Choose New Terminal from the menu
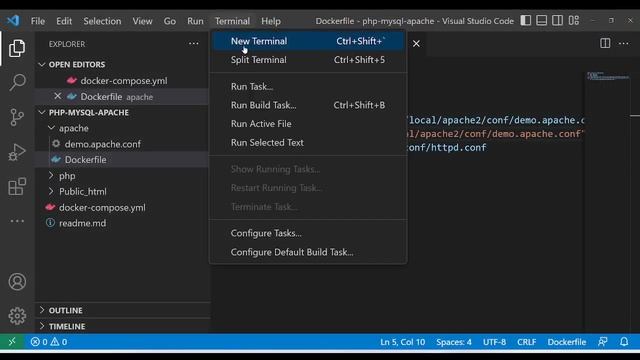 pos(308,41)
